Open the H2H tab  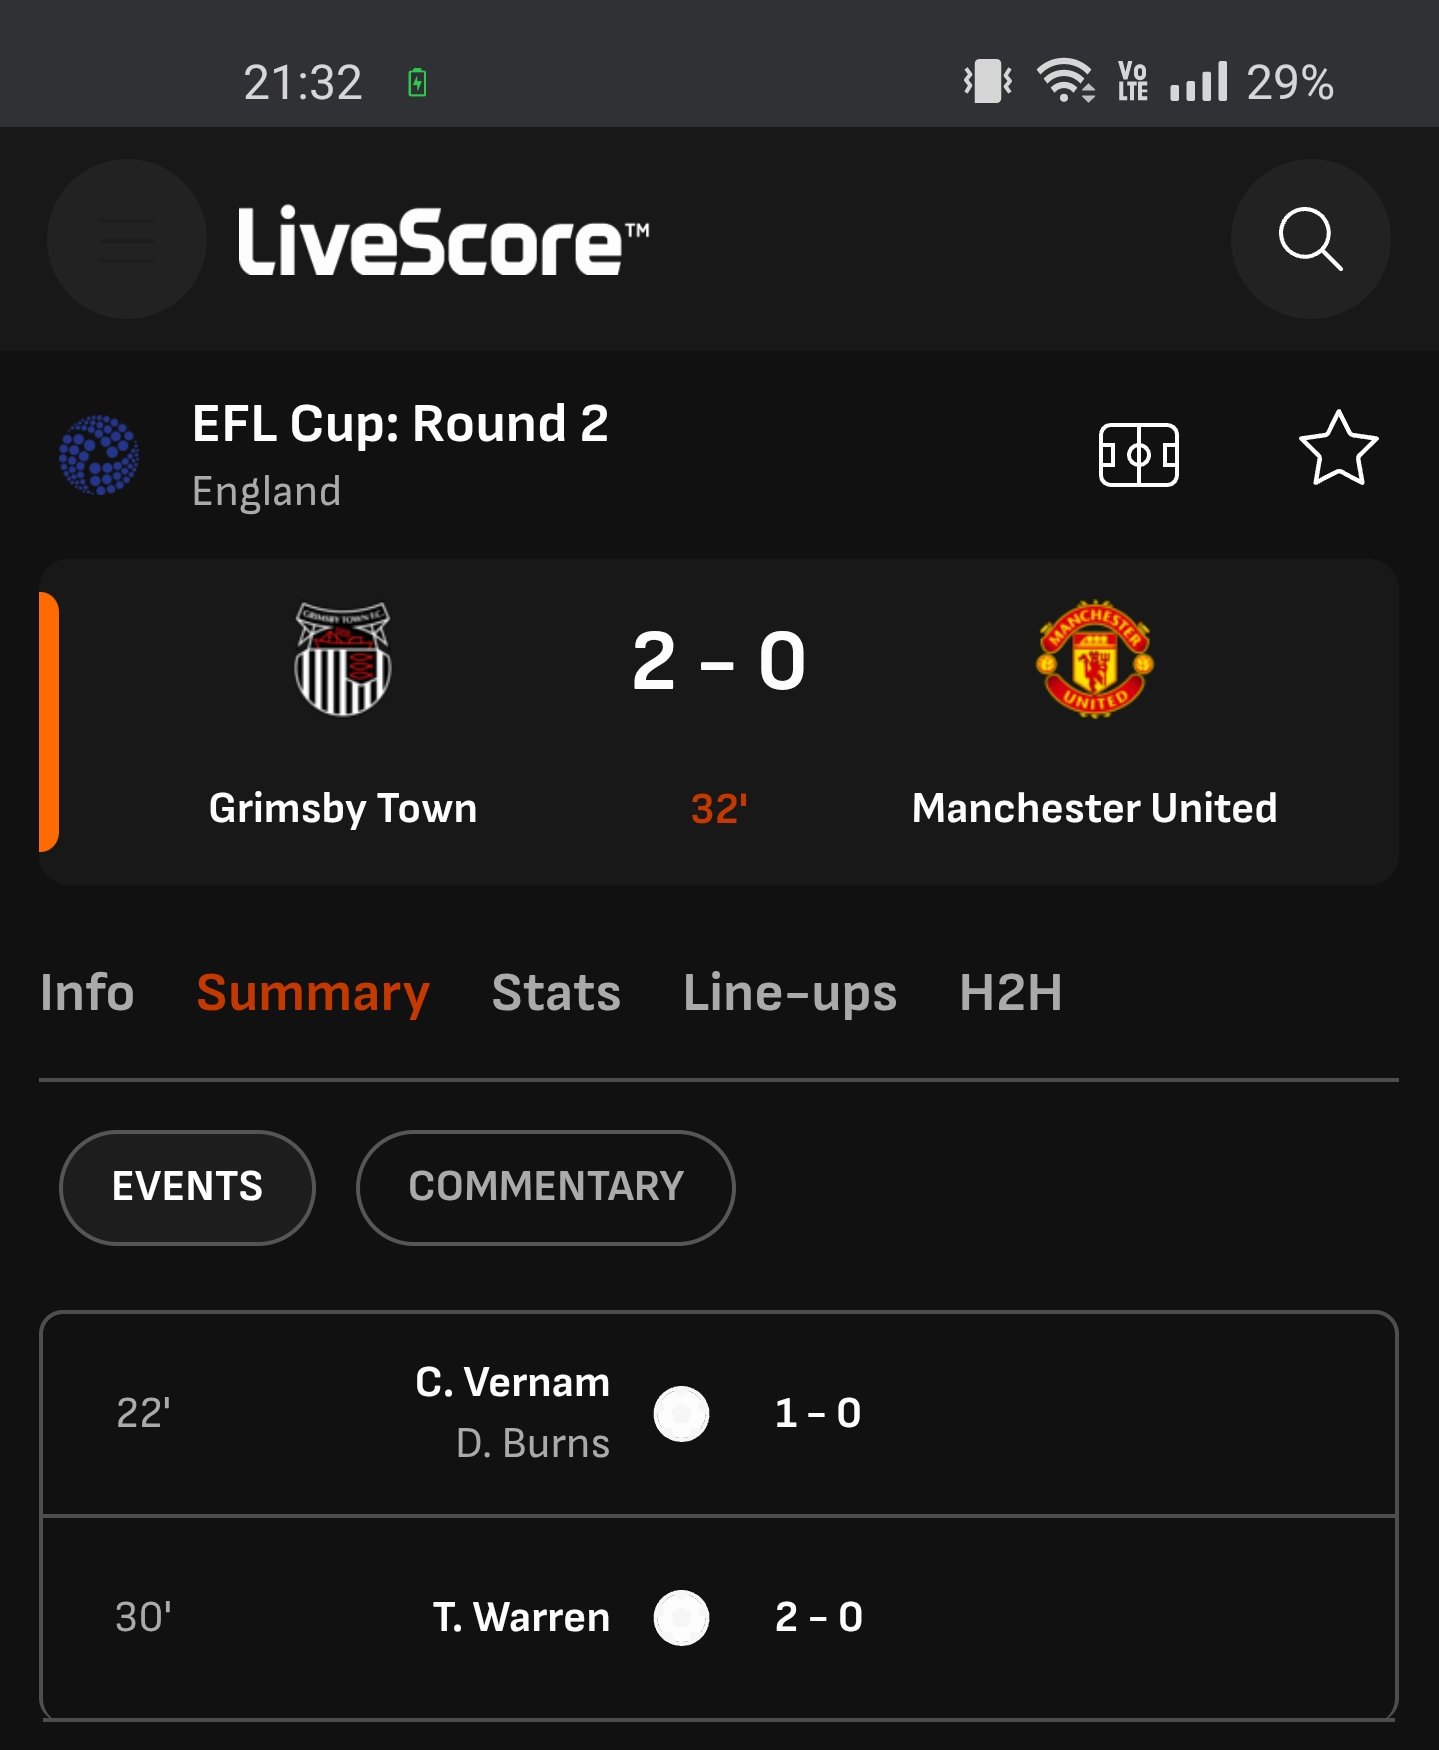1010,993
